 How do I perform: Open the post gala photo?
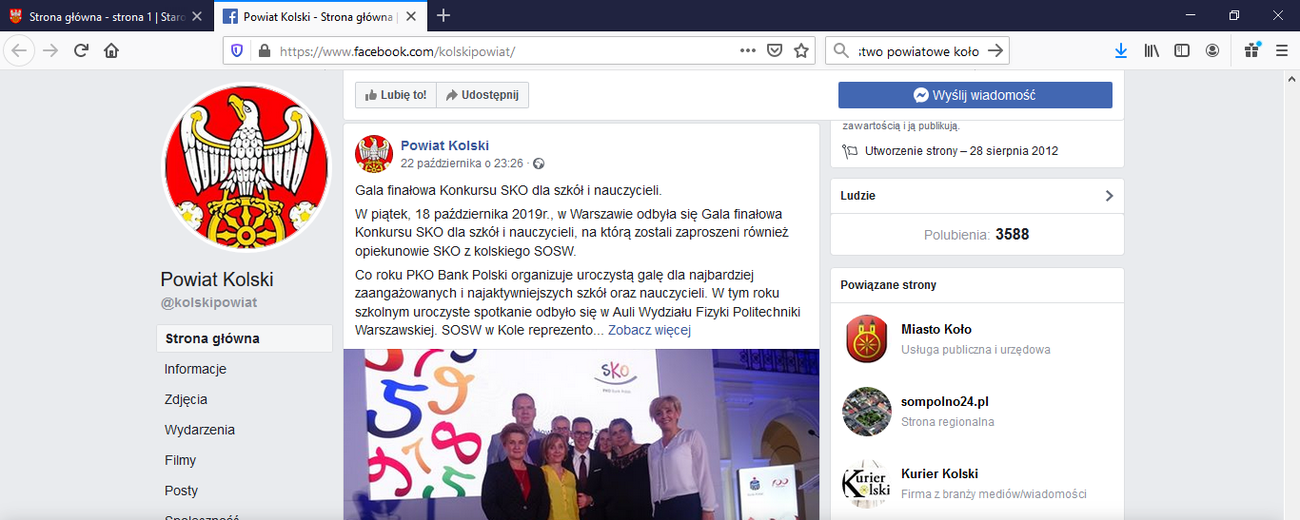[x=581, y=434]
